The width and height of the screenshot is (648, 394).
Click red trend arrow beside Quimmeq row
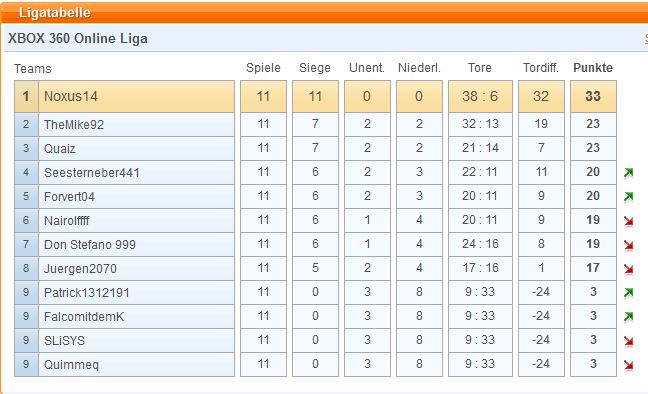[629, 365]
